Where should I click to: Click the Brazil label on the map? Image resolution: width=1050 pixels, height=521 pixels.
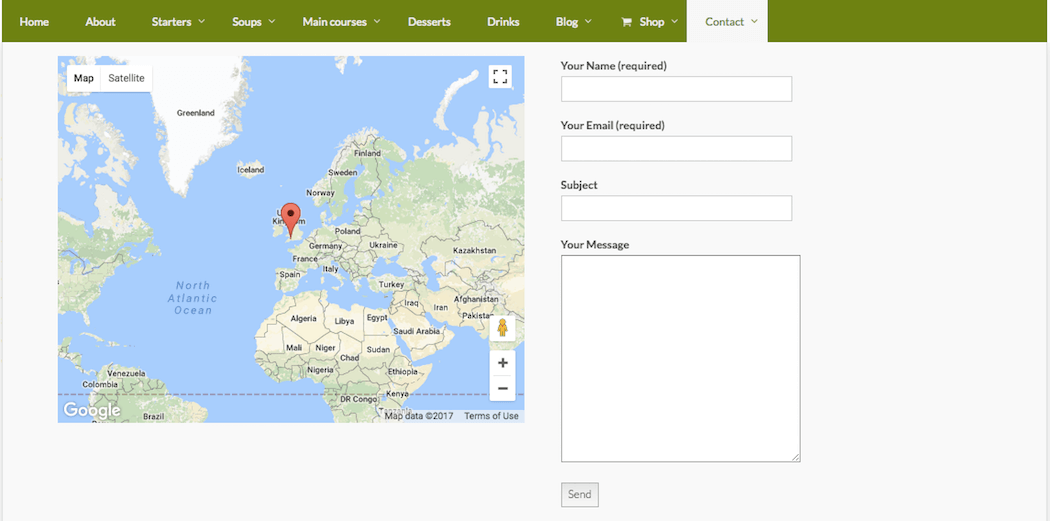(x=153, y=416)
